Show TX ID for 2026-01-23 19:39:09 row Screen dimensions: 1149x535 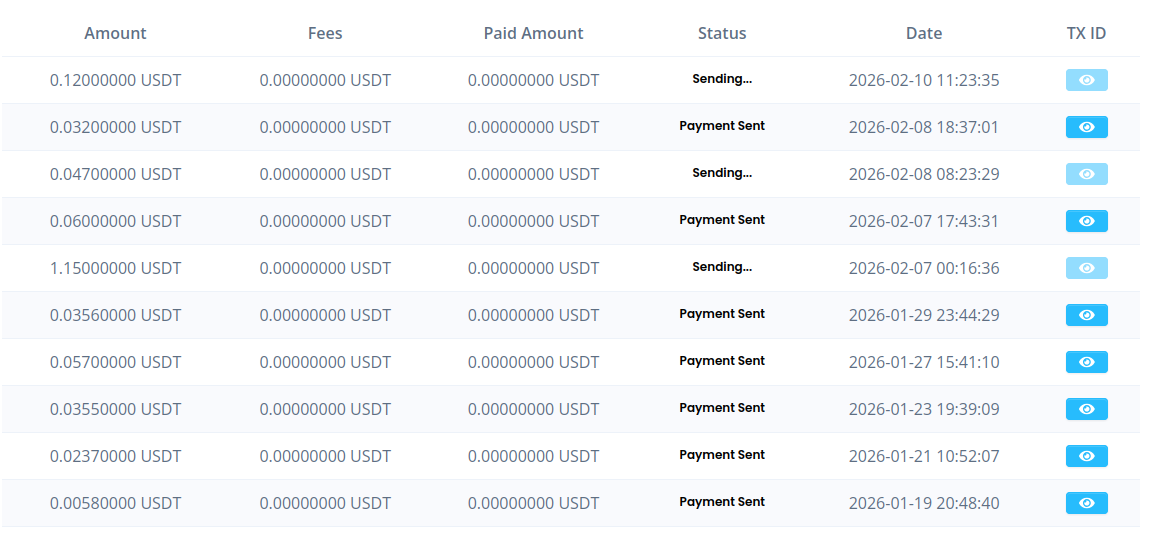(1086, 409)
